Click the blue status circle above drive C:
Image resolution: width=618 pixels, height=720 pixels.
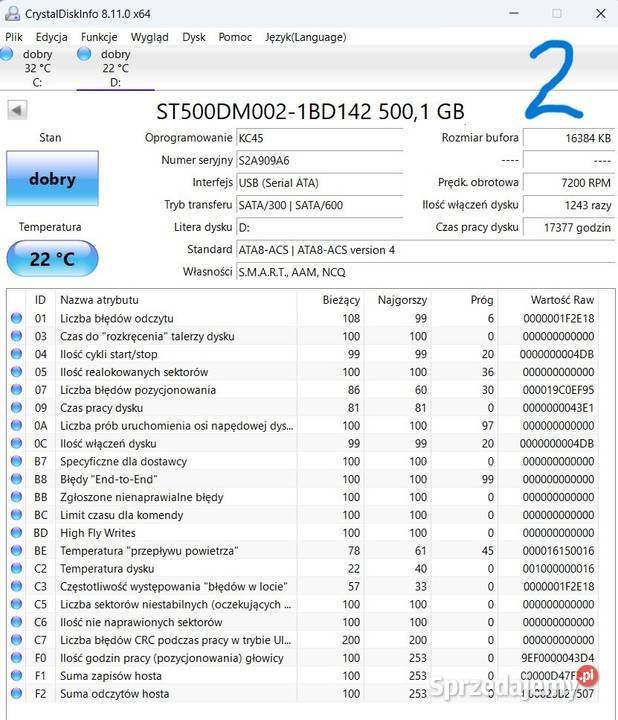[x=6, y=54]
